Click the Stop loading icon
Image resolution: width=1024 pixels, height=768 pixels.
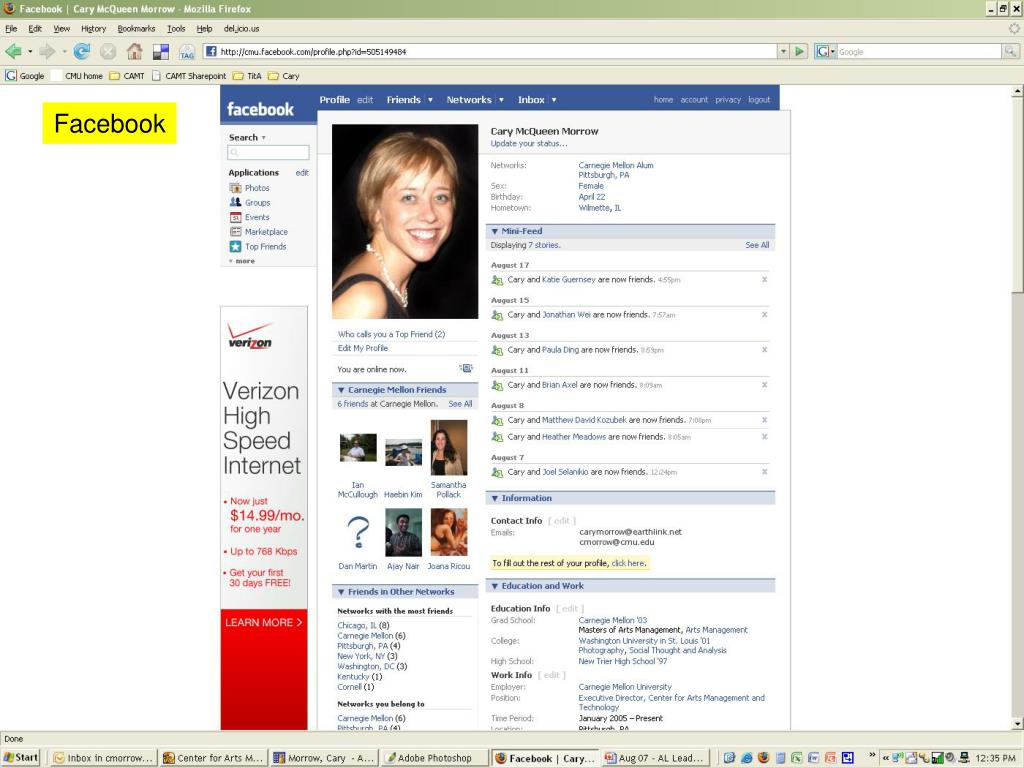pos(108,51)
